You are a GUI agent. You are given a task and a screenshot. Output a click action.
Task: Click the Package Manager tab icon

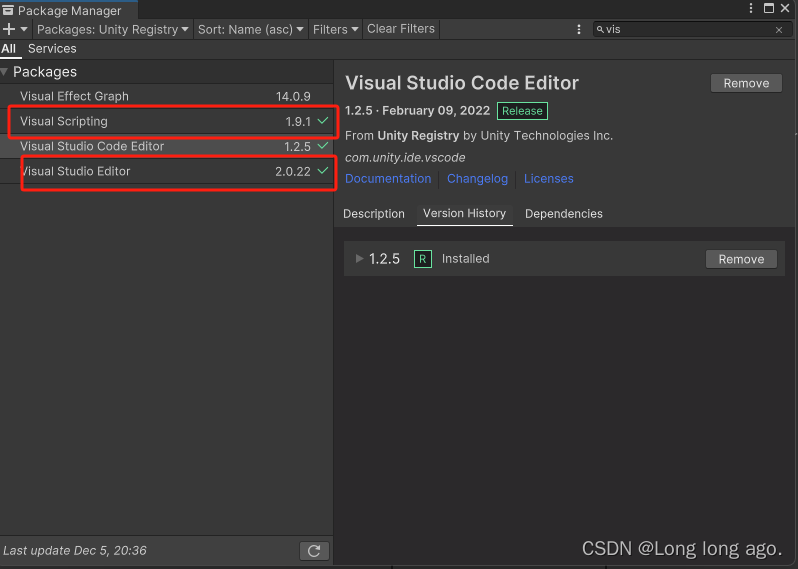(x=8, y=10)
